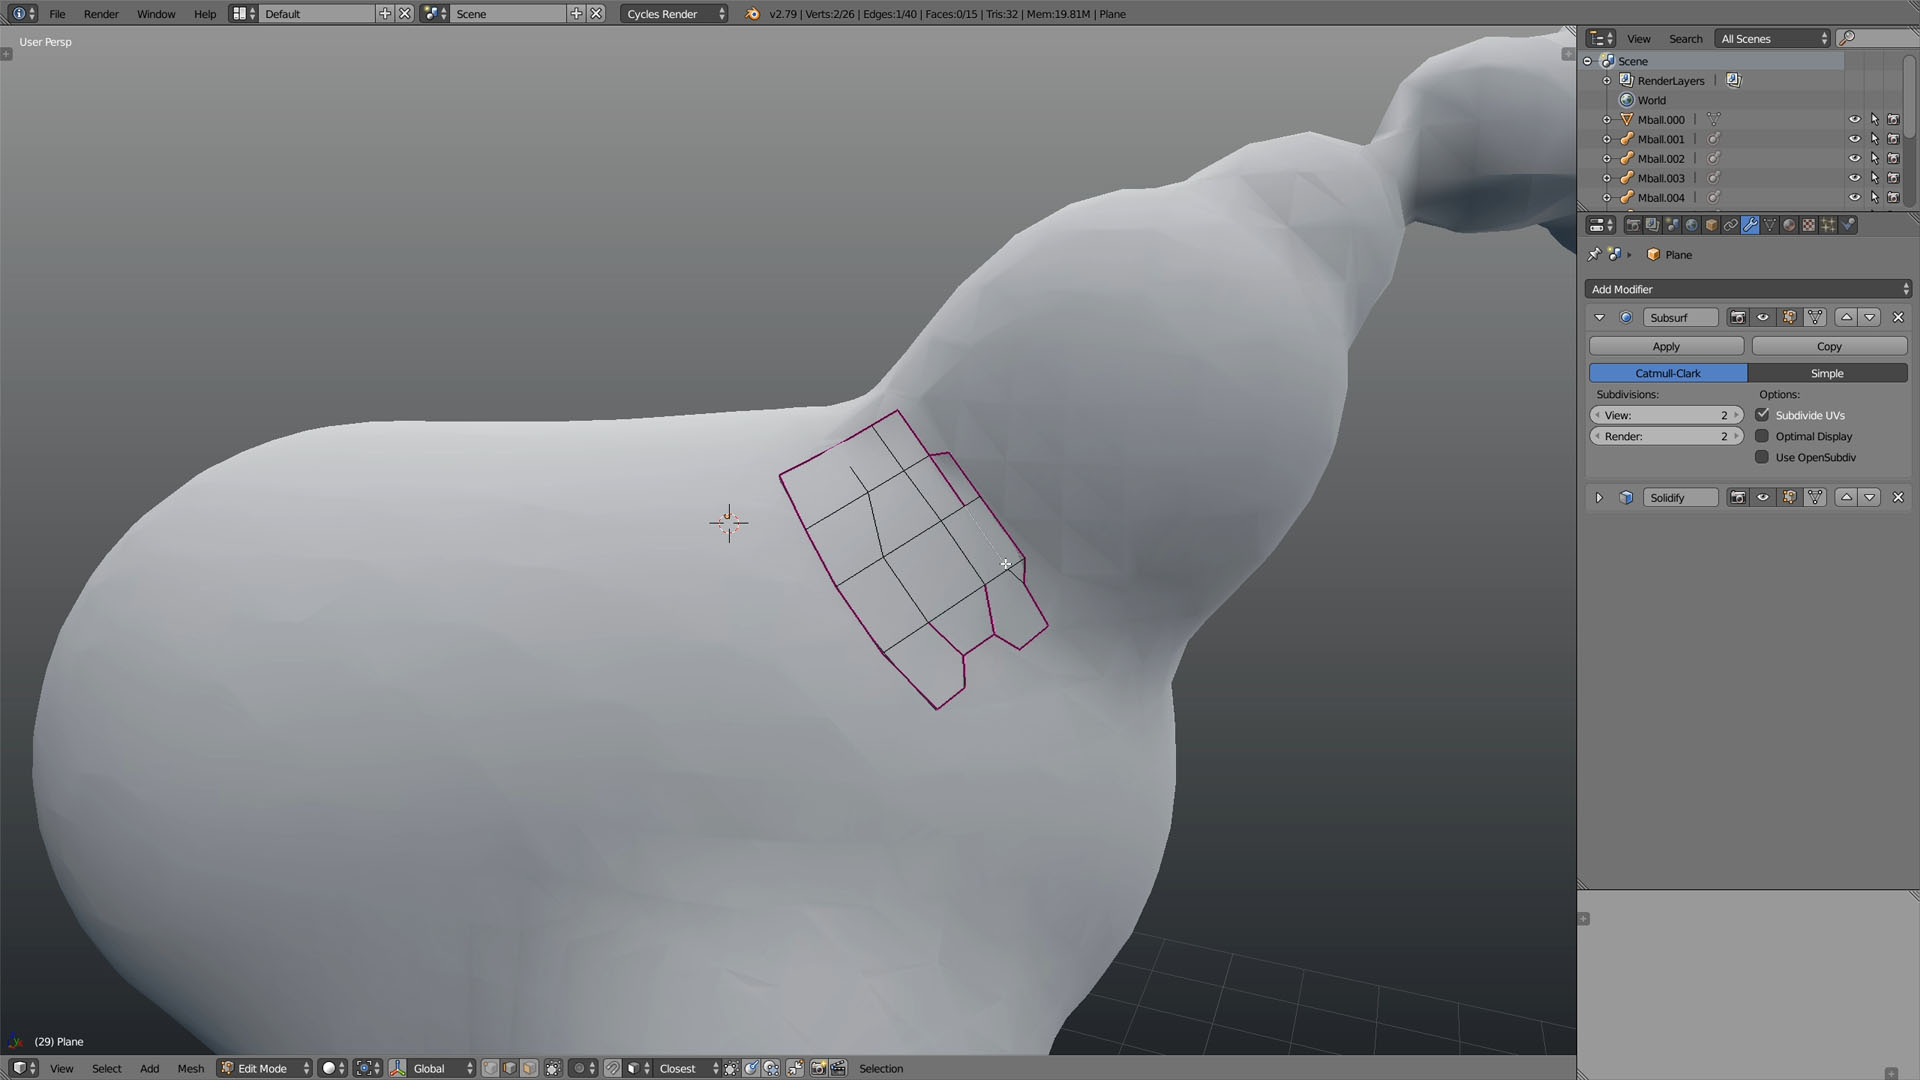Open the Help menu
The width and height of the screenshot is (1920, 1080).
click(x=204, y=14)
